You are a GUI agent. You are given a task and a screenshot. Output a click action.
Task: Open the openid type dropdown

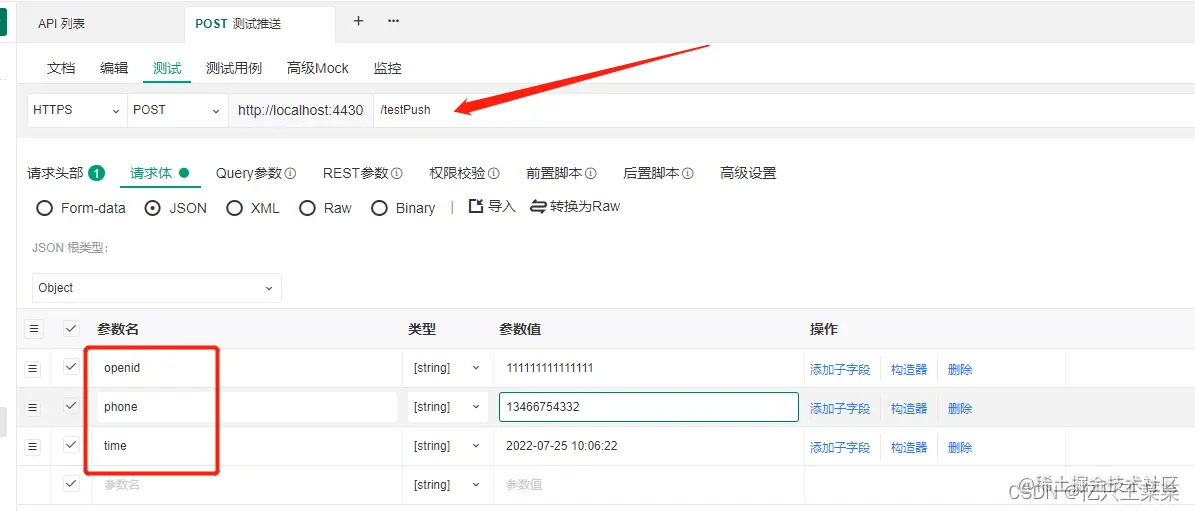(447, 368)
